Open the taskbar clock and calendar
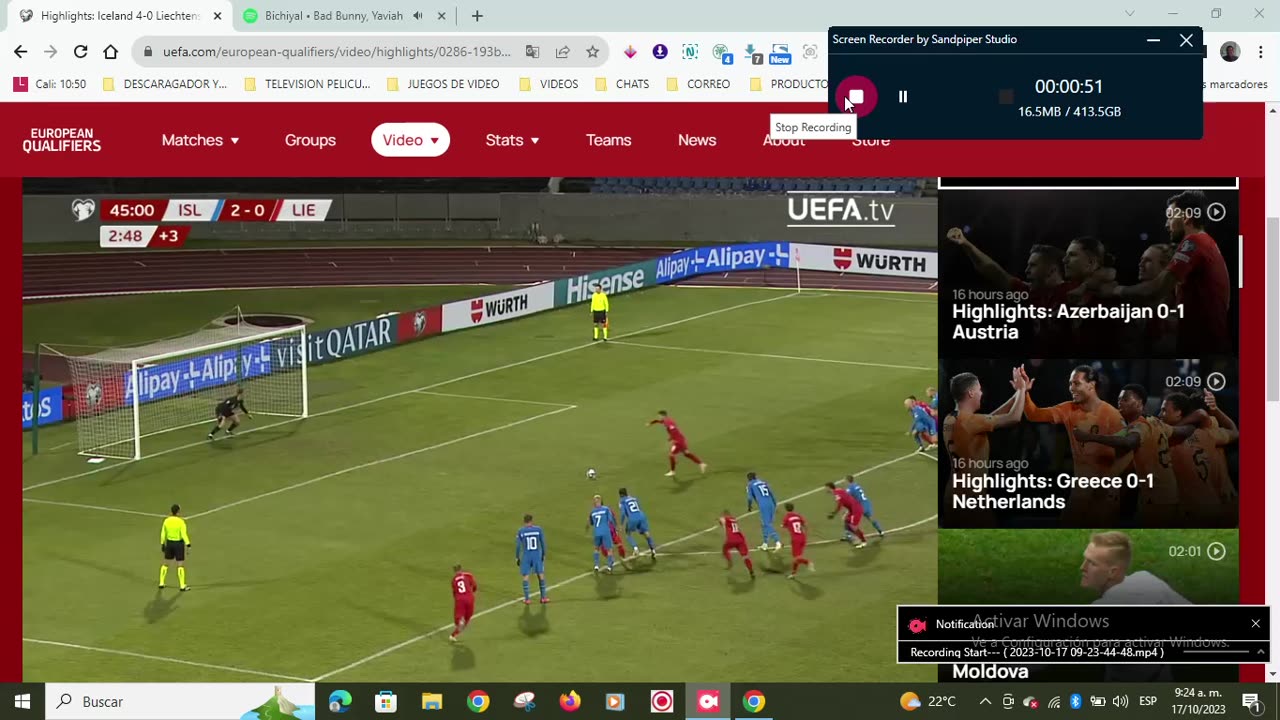This screenshot has width=1280, height=720. 1198,701
